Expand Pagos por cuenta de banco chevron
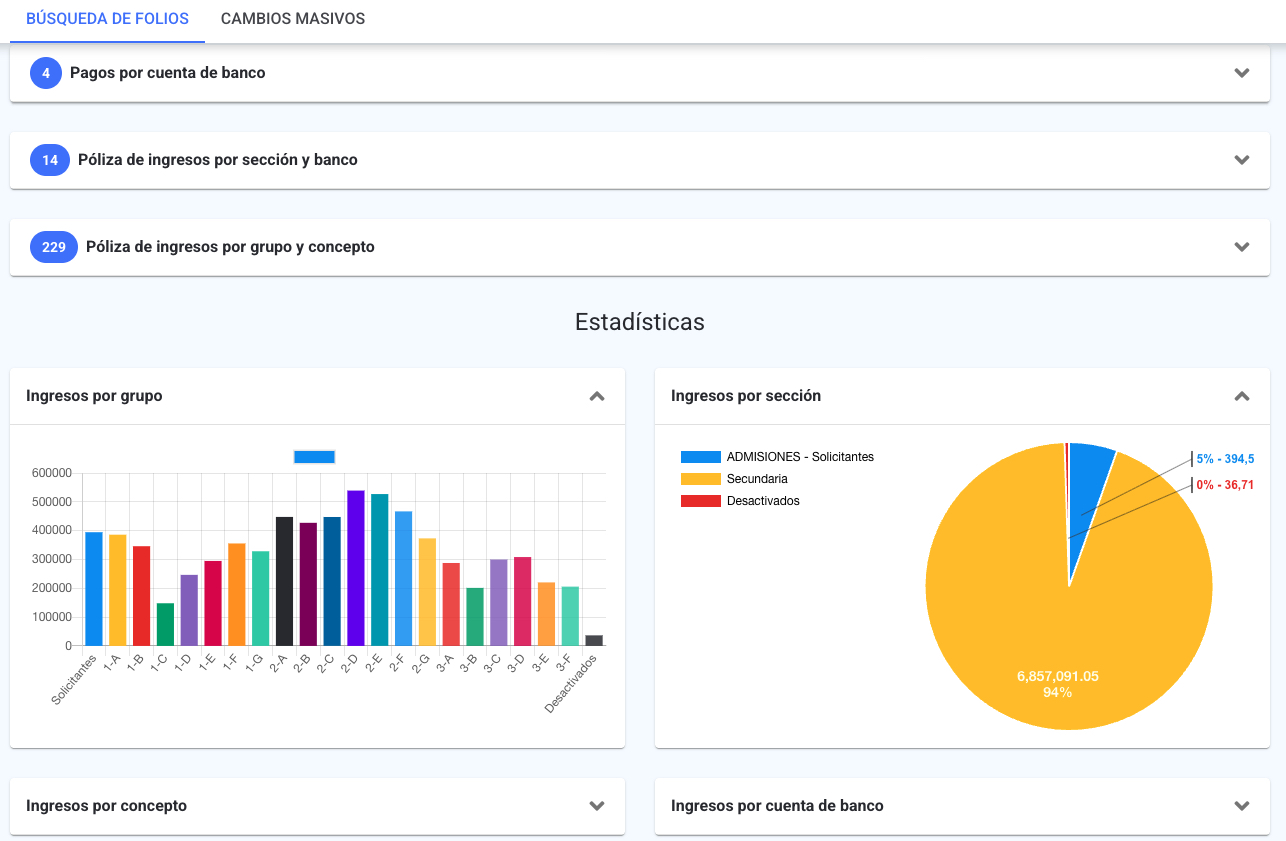Viewport: 1286px width, 841px height. pos(1242,73)
